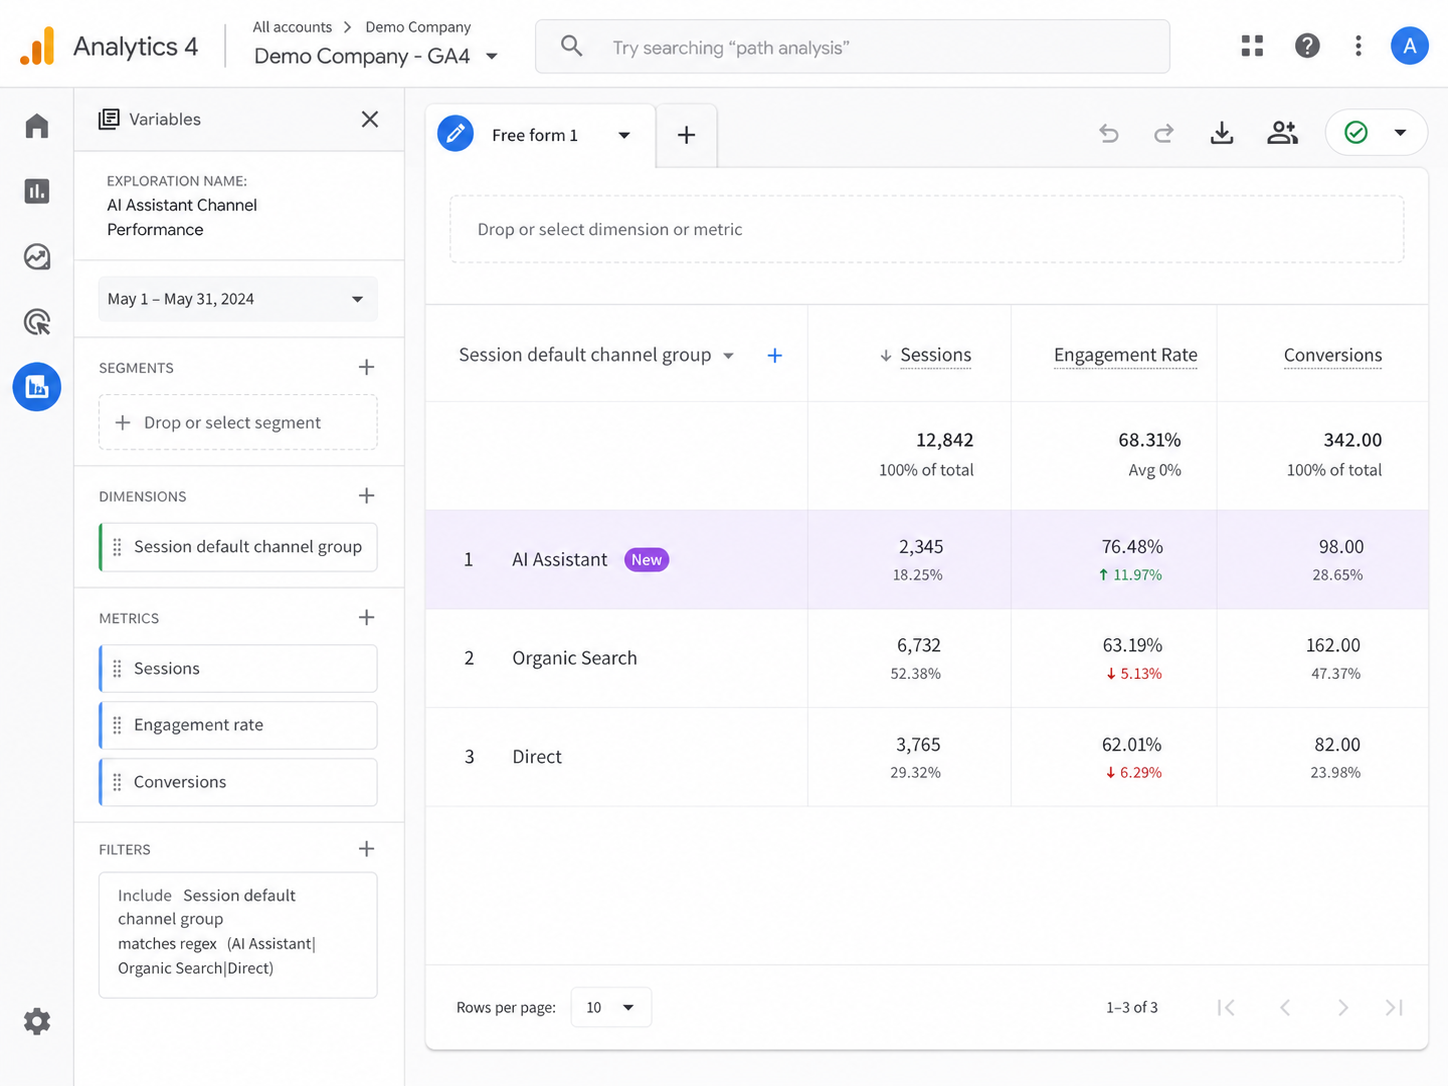Download the exploration data

1222,133
